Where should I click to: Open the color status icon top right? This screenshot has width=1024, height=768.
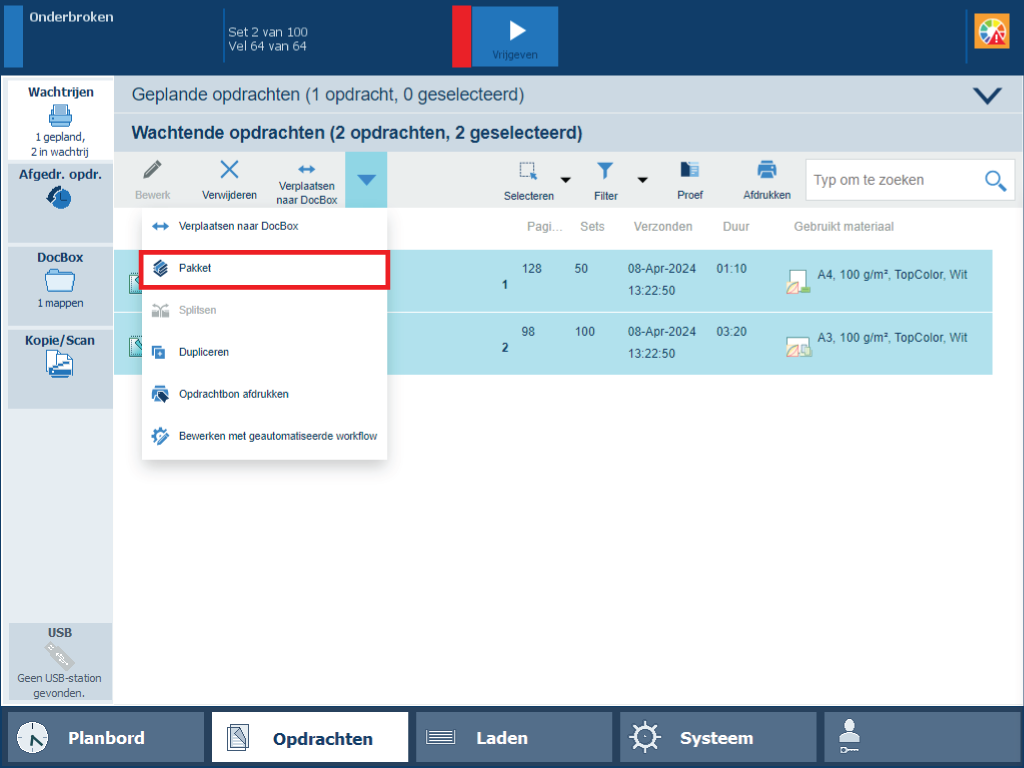[991, 31]
